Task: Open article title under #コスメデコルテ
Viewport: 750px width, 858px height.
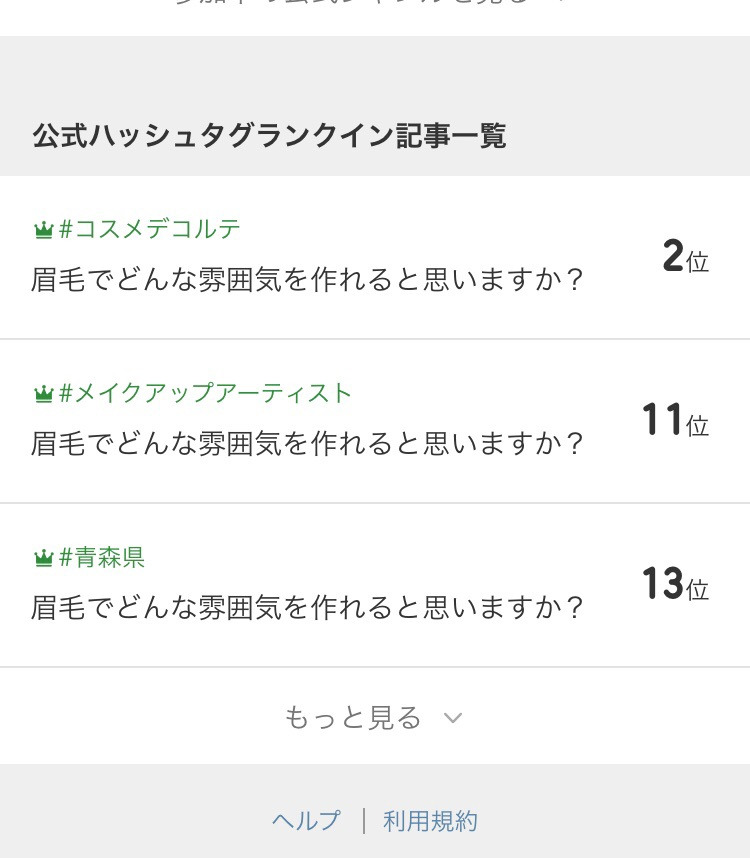Action: coord(306,279)
